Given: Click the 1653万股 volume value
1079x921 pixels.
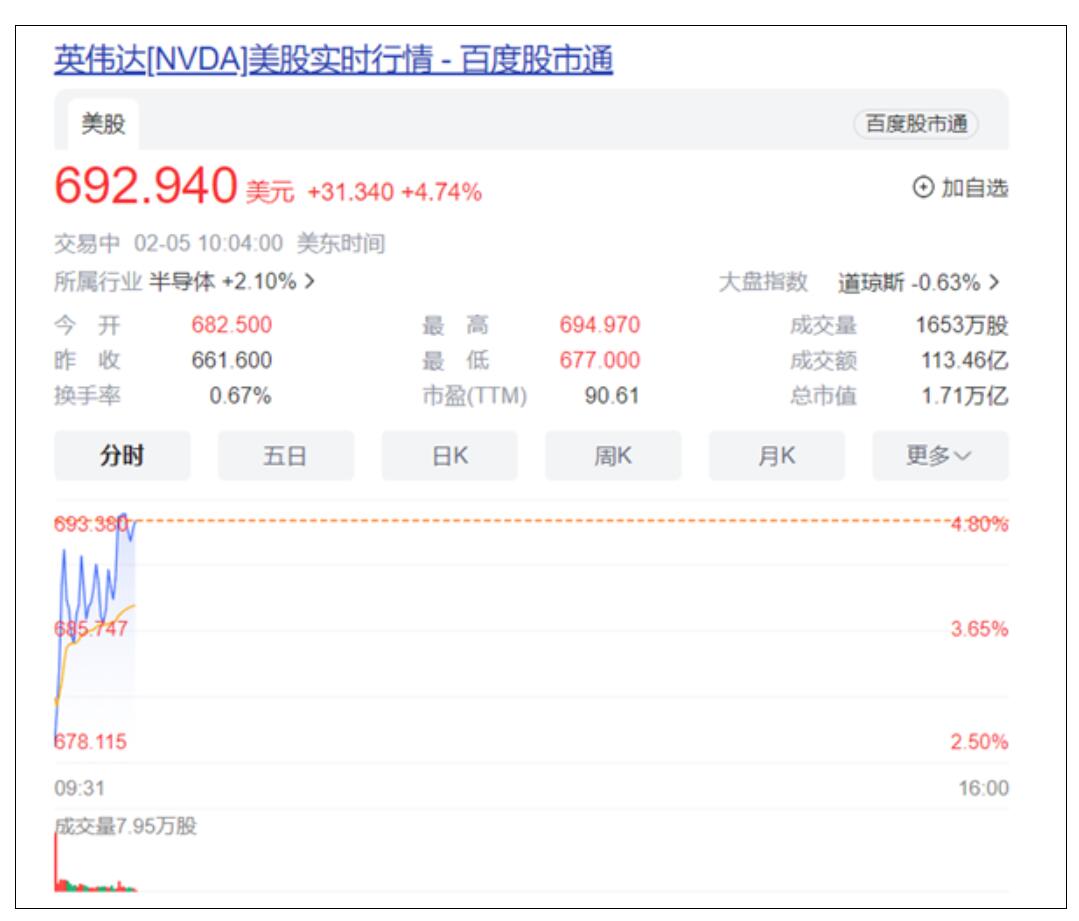Looking at the screenshot, I should click(x=962, y=325).
